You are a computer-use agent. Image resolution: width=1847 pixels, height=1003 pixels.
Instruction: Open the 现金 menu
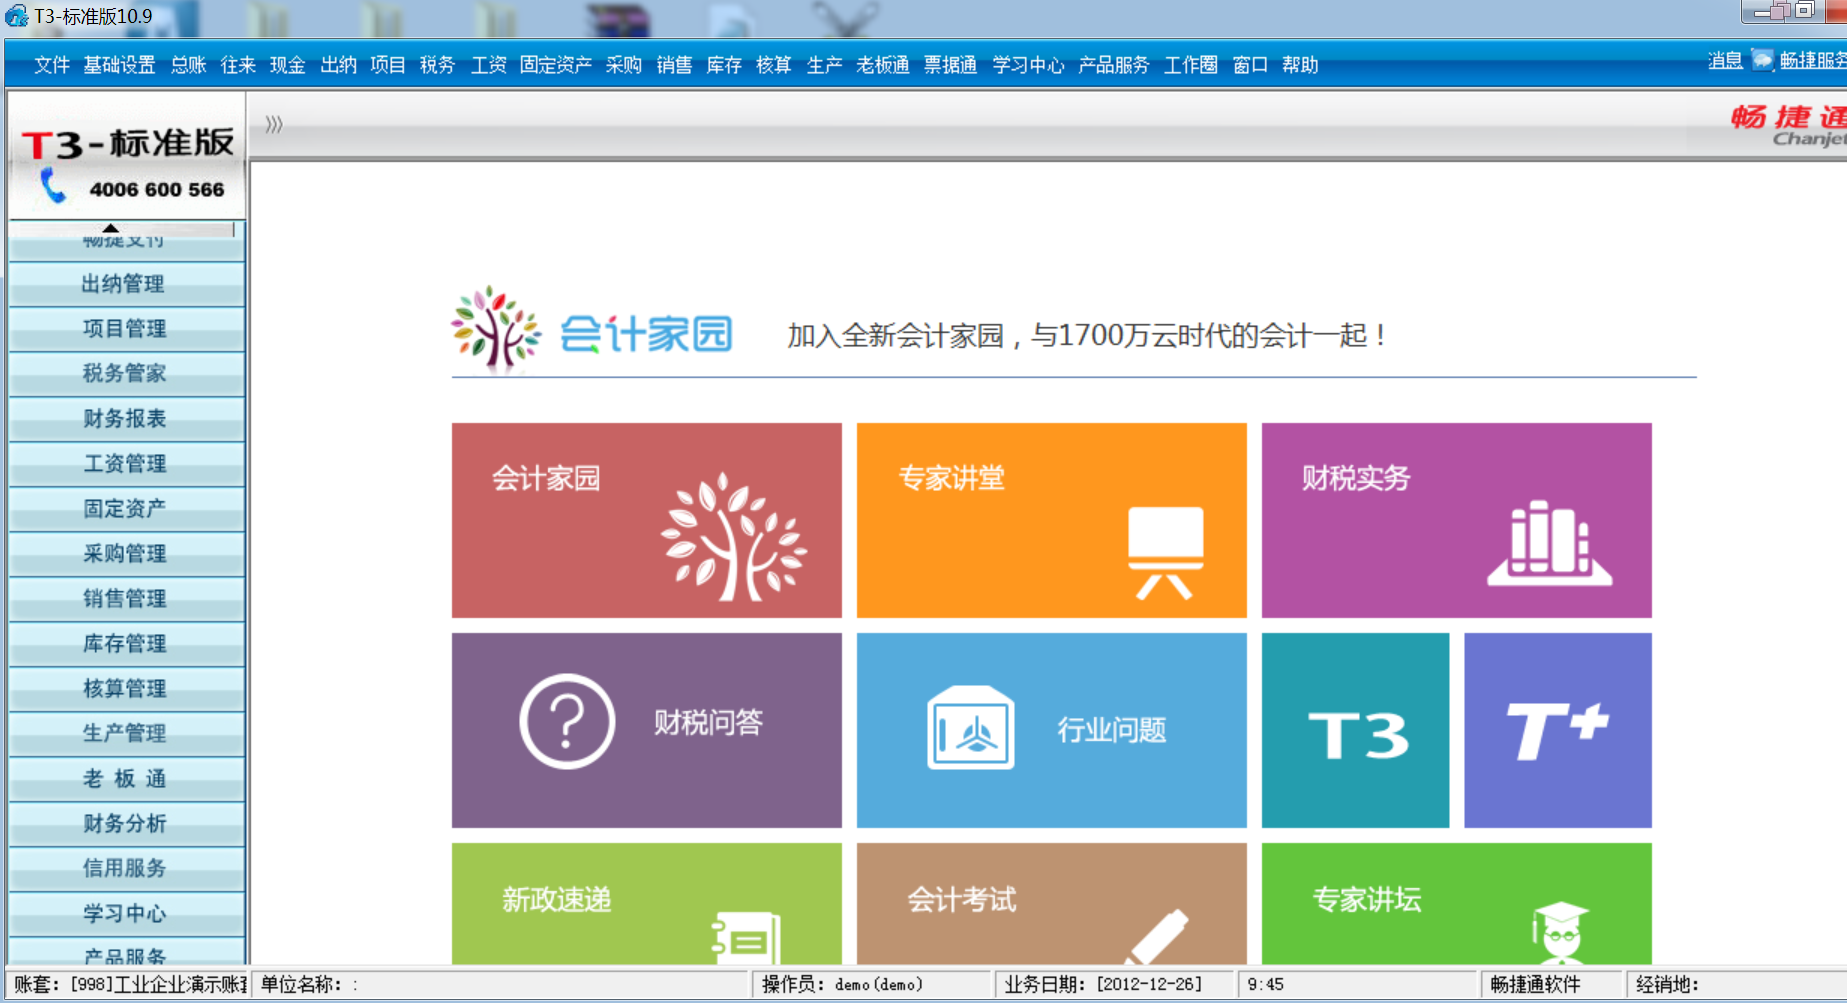[287, 65]
